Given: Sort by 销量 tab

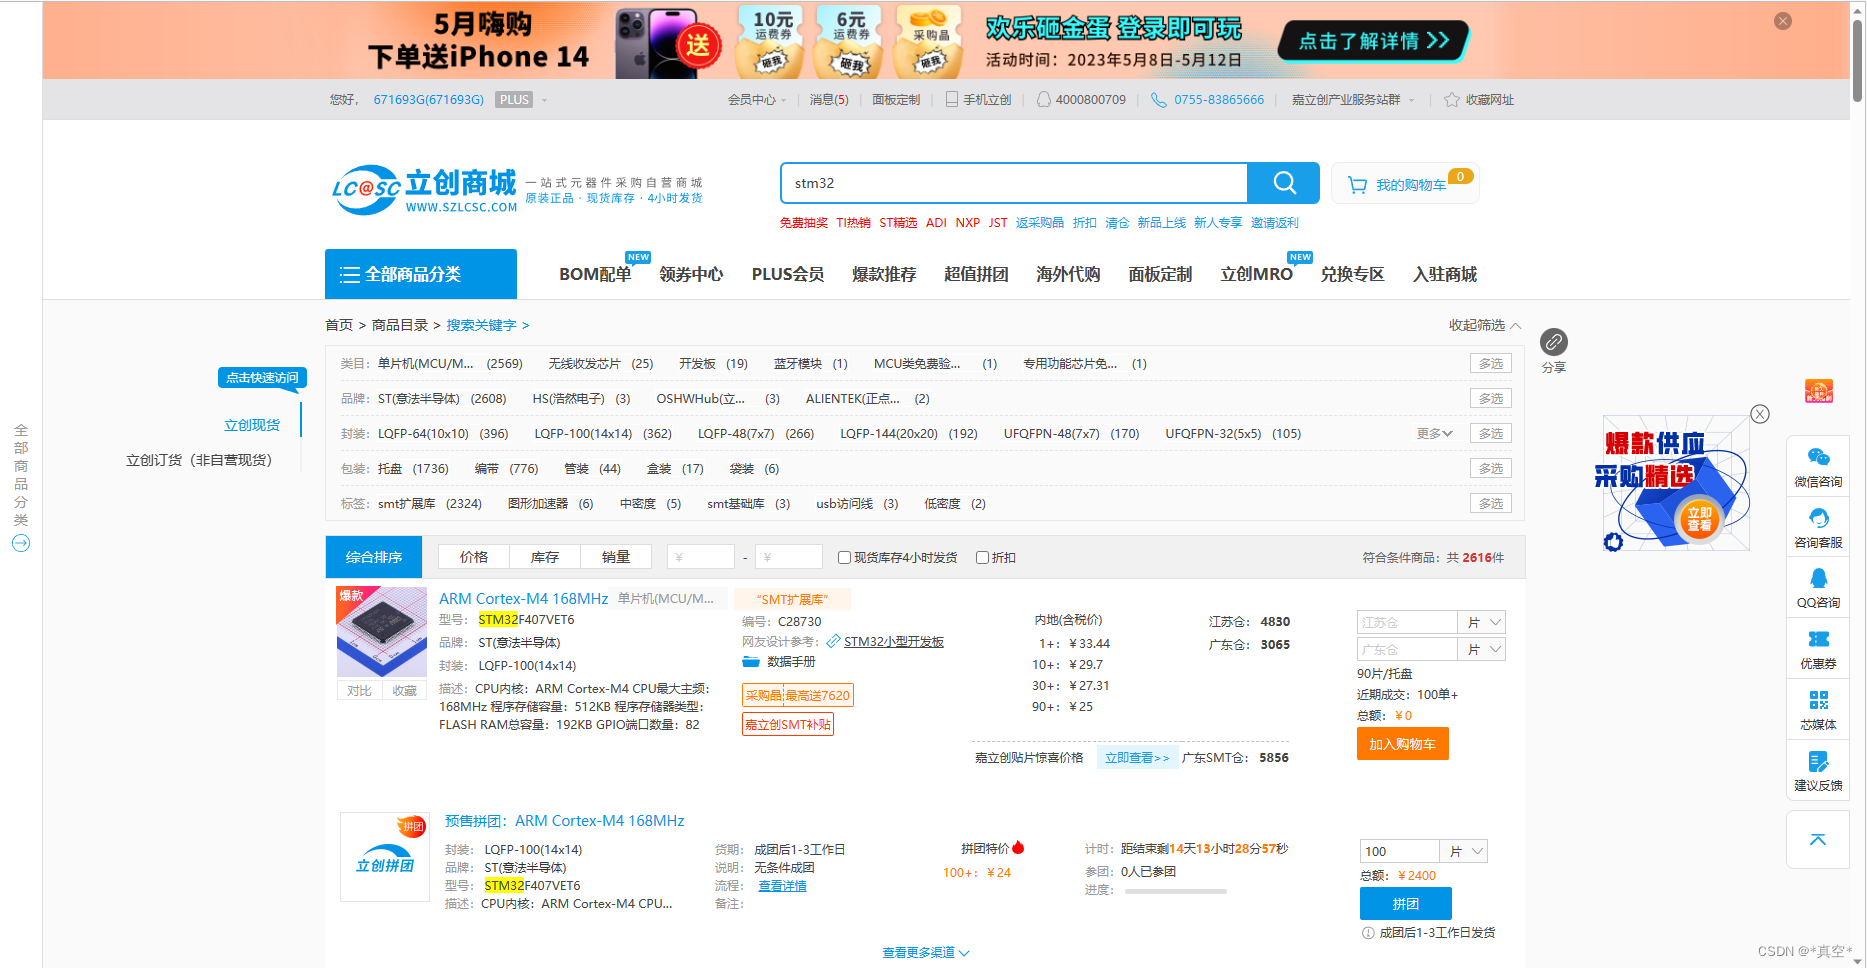Looking at the screenshot, I should pyautogui.click(x=616, y=557).
